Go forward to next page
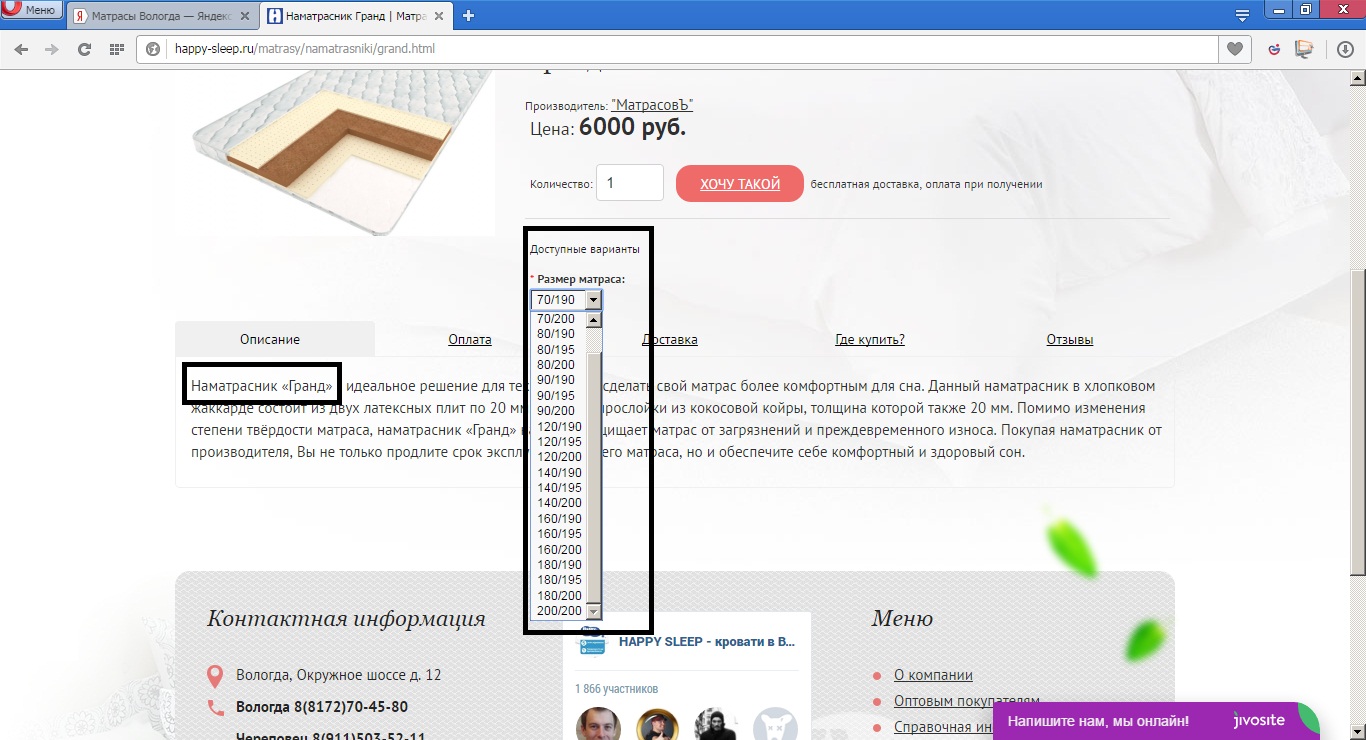 point(51,49)
